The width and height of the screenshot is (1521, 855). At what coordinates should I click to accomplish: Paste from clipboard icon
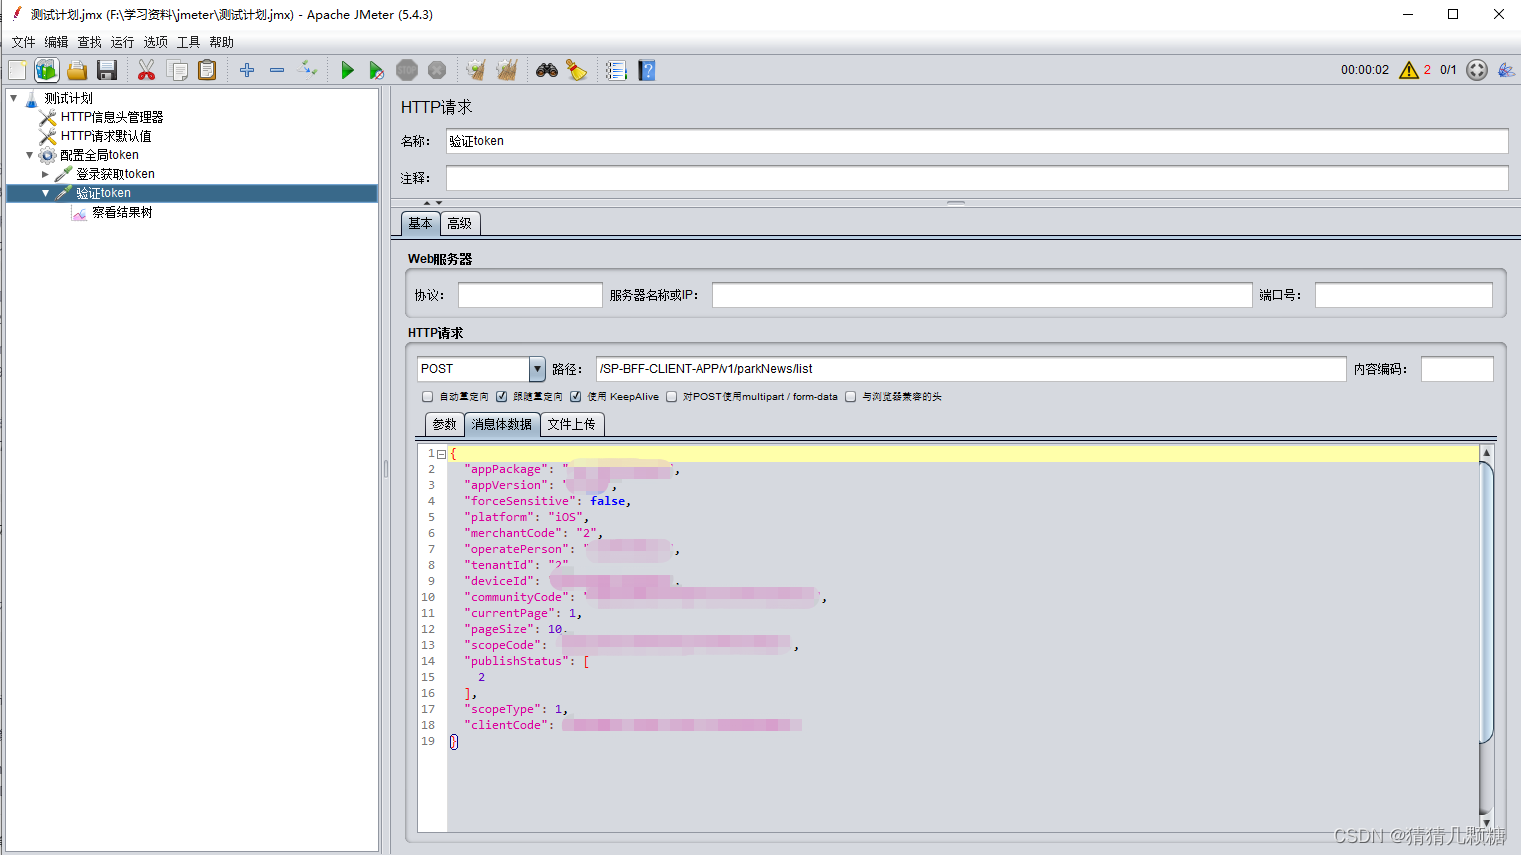click(207, 70)
